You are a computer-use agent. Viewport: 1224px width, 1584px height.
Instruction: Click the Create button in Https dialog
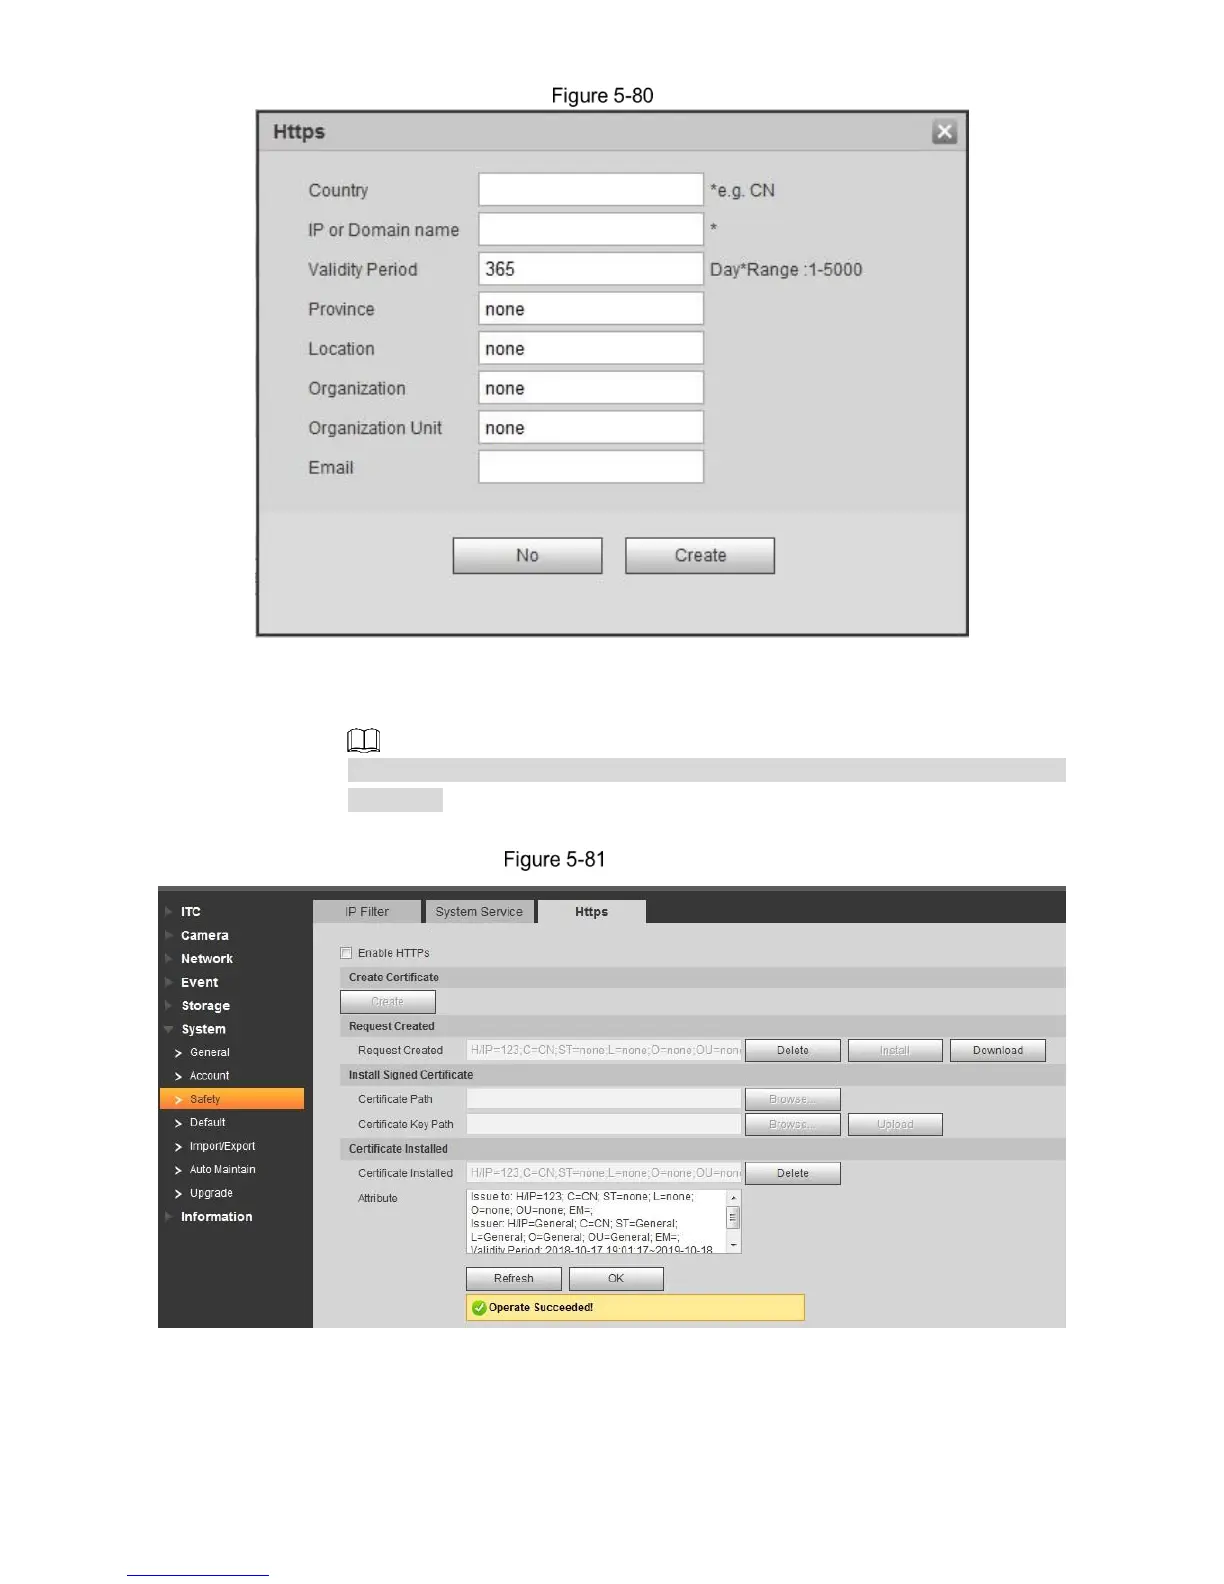click(x=700, y=555)
